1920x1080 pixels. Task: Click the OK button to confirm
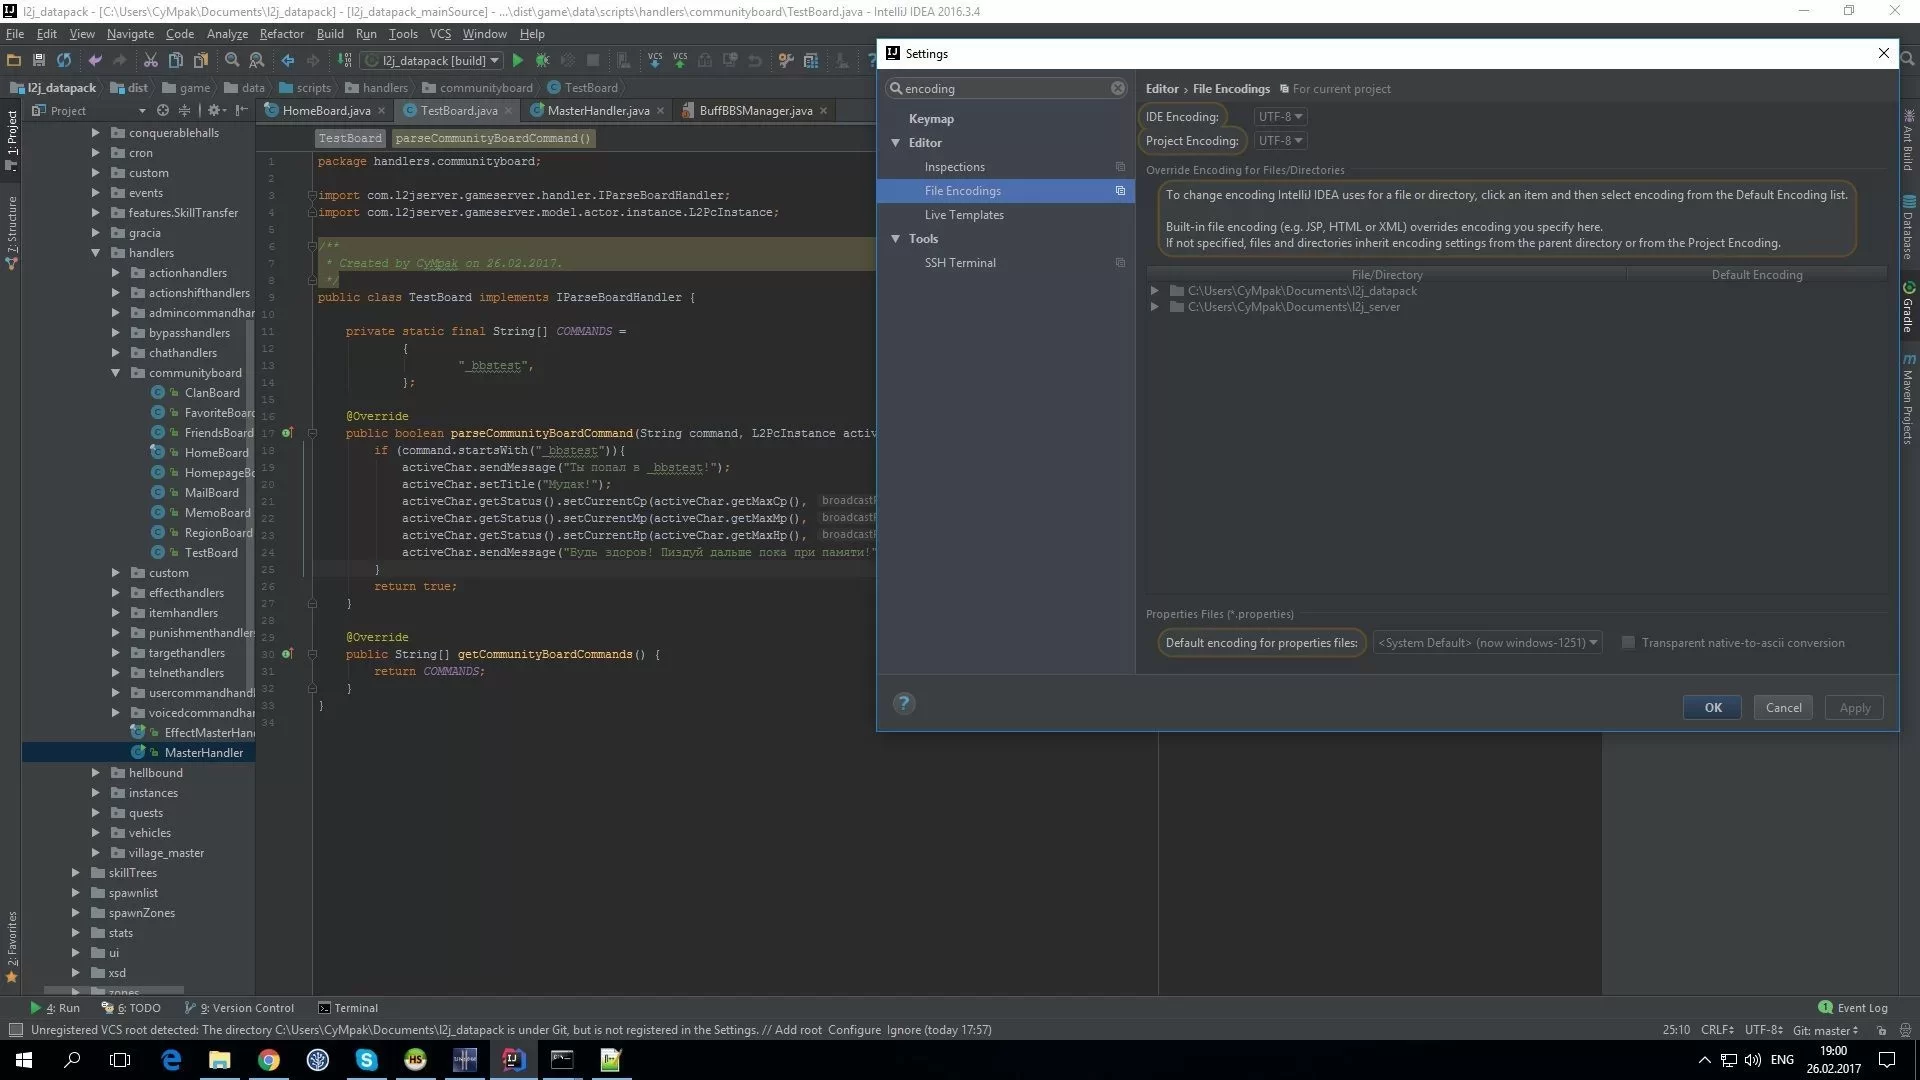point(1712,707)
